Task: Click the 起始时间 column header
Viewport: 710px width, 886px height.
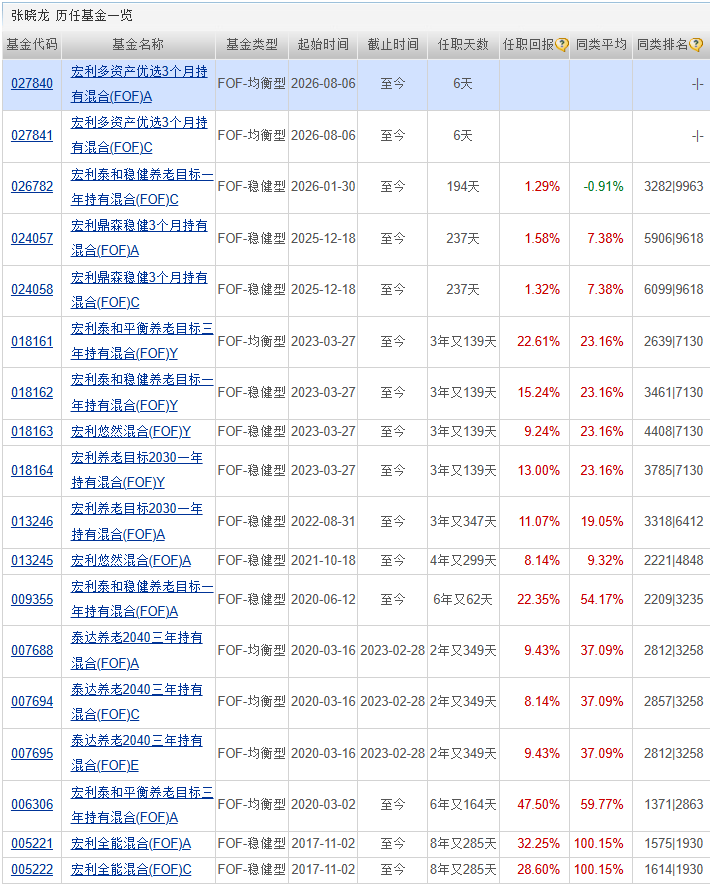Action: 323,45
